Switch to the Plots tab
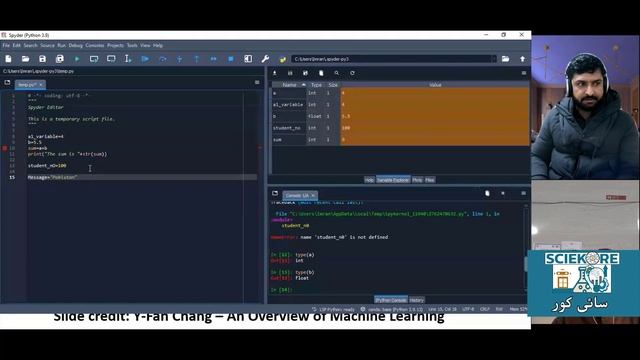The image size is (640, 360). 417,180
